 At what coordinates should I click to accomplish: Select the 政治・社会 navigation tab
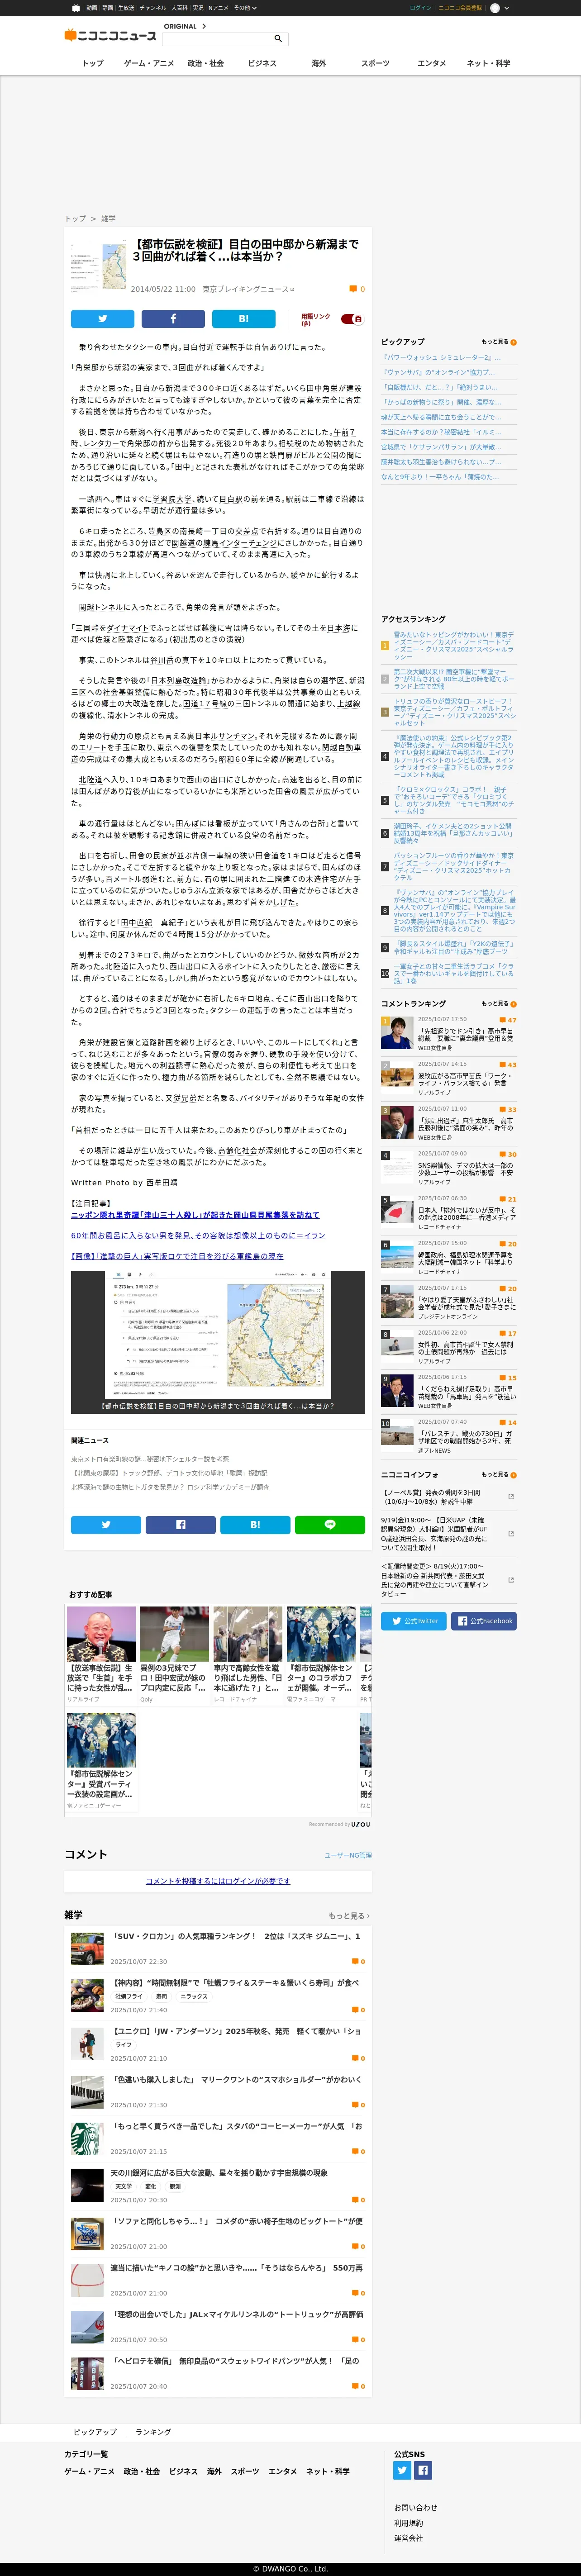(x=206, y=63)
